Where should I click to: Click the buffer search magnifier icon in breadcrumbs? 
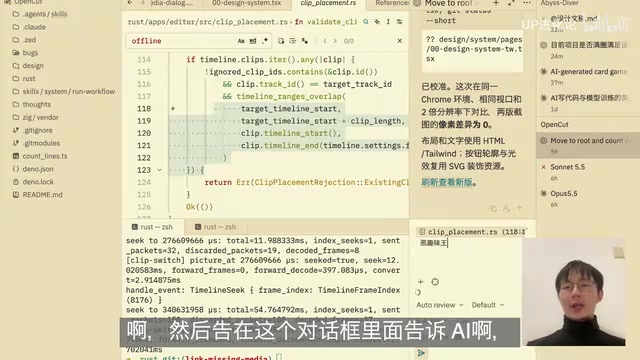[366, 22]
